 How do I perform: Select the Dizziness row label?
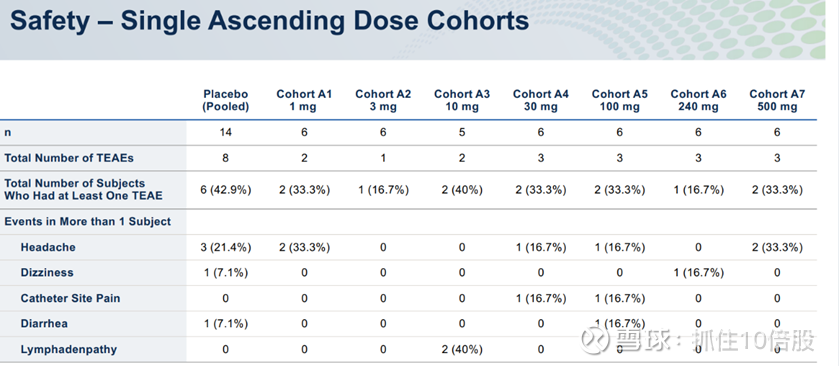point(47,273)
